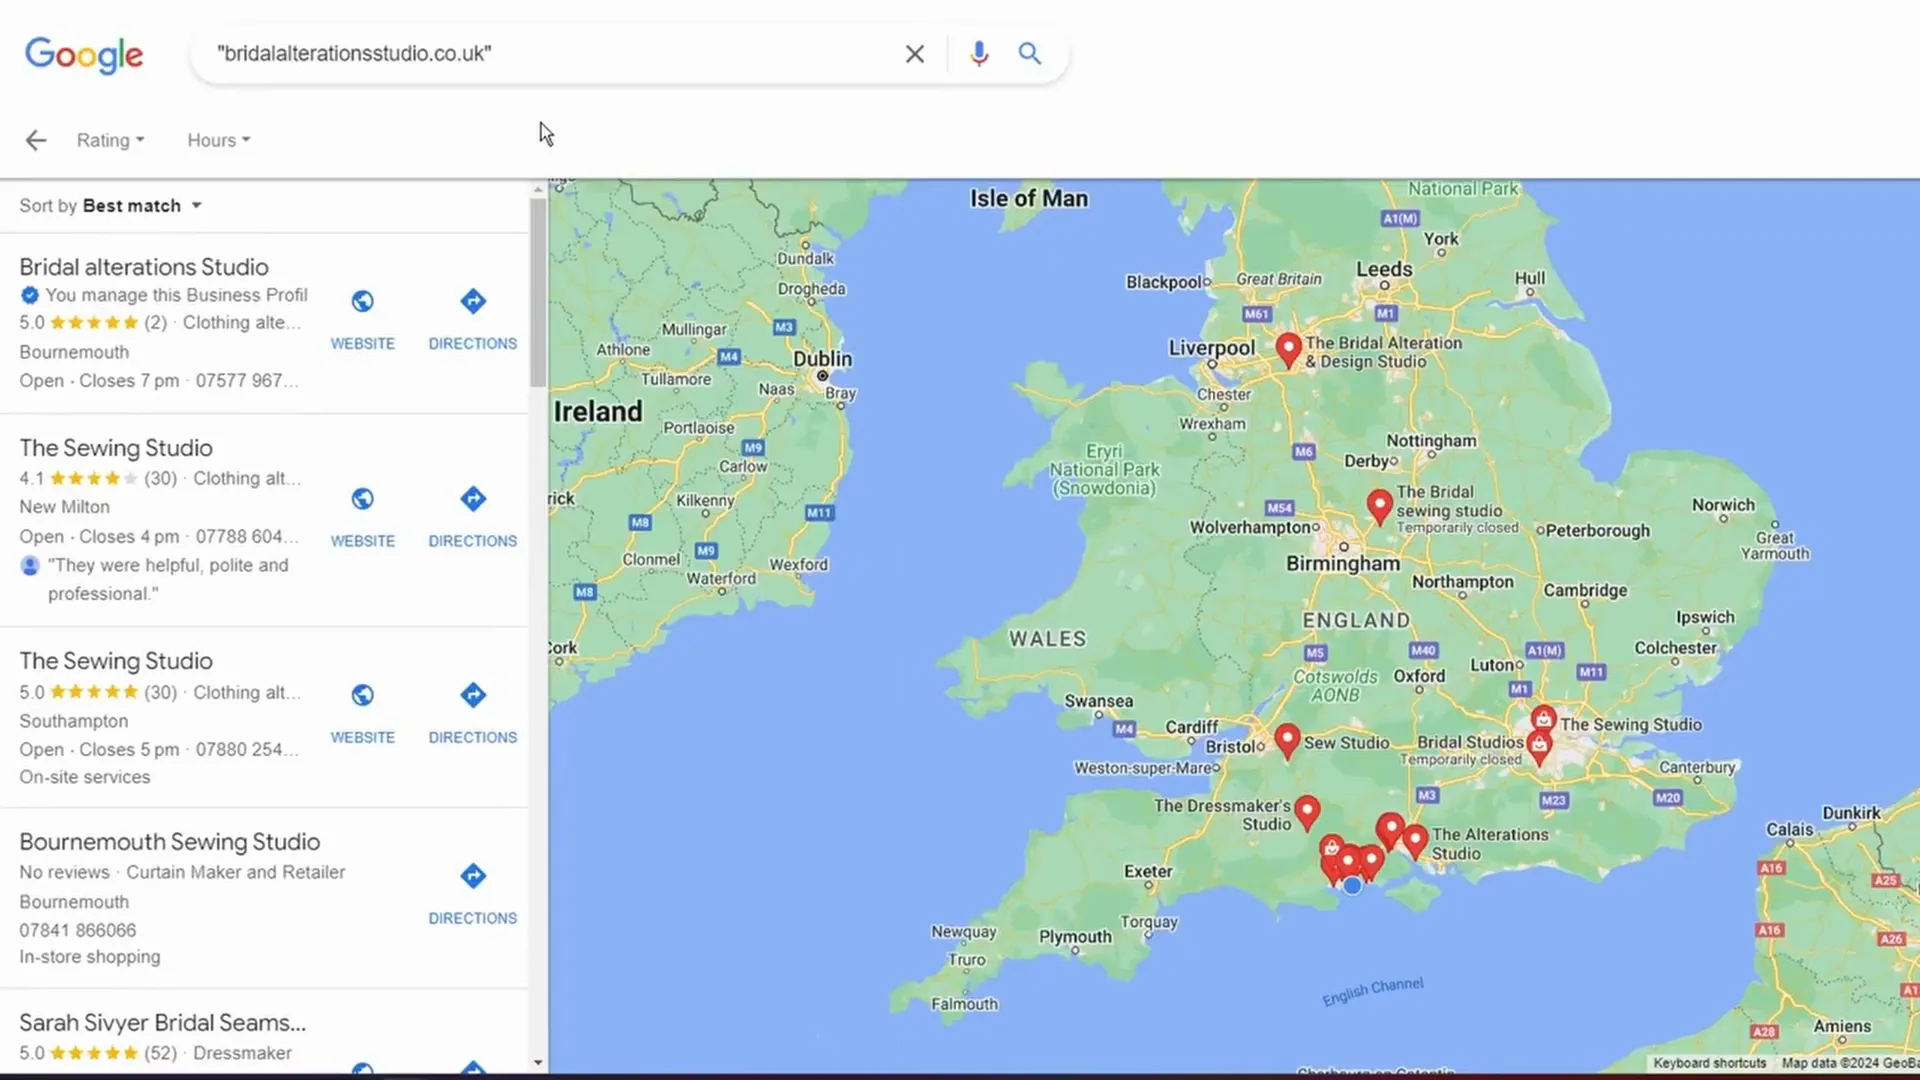Click the review quote "They were helpful, polite"
The width and height of the screenshot is (1920, 1080).
pos(168,580)
